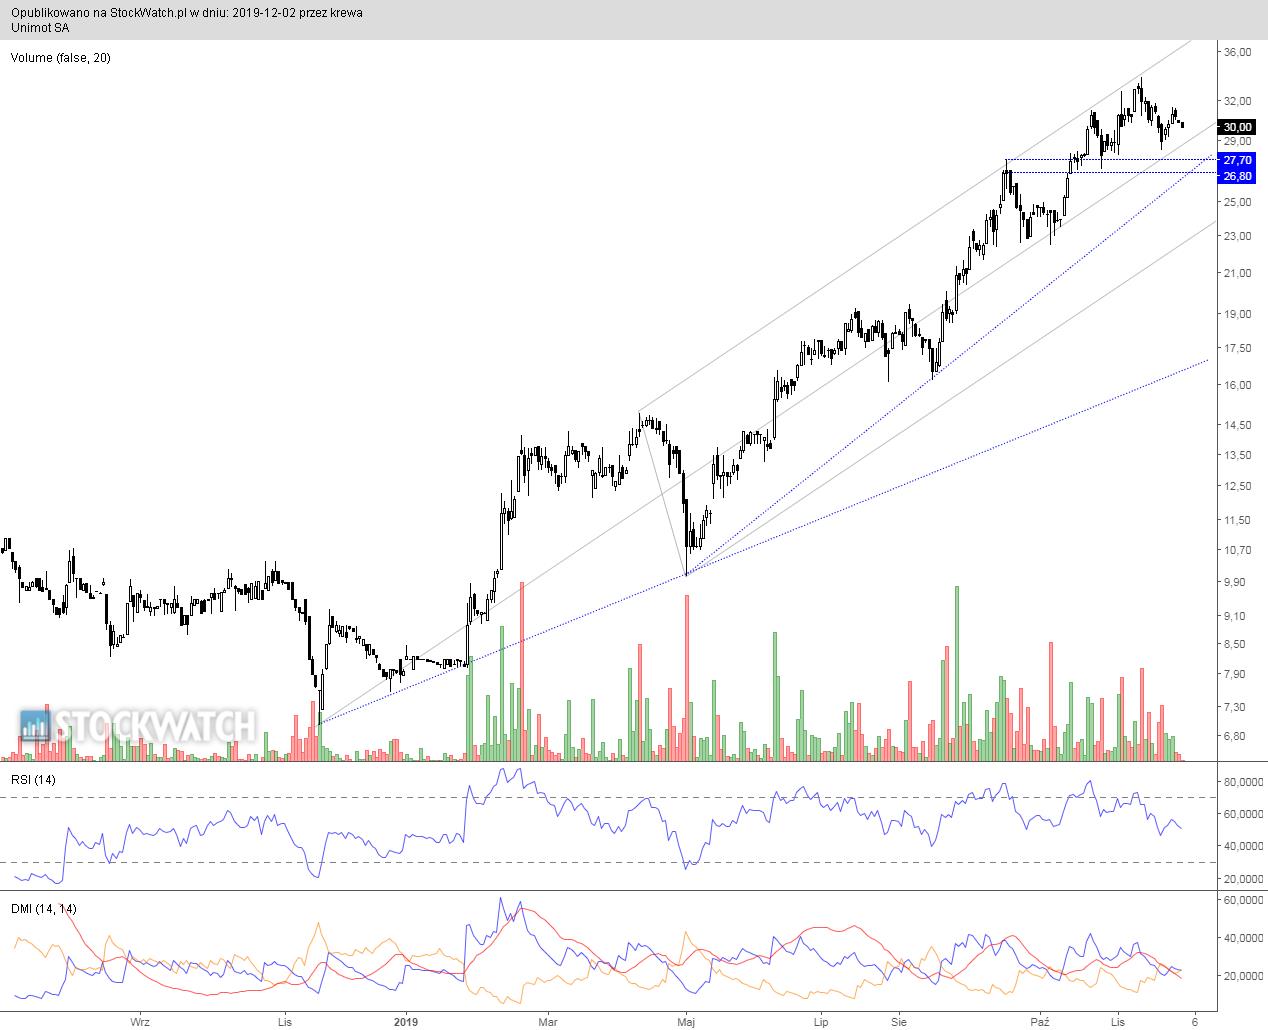The width and height of the screenshot is (1268, 1030).
Task: Click the 17,50 price axis label
Action: [x=1238, y=348]
